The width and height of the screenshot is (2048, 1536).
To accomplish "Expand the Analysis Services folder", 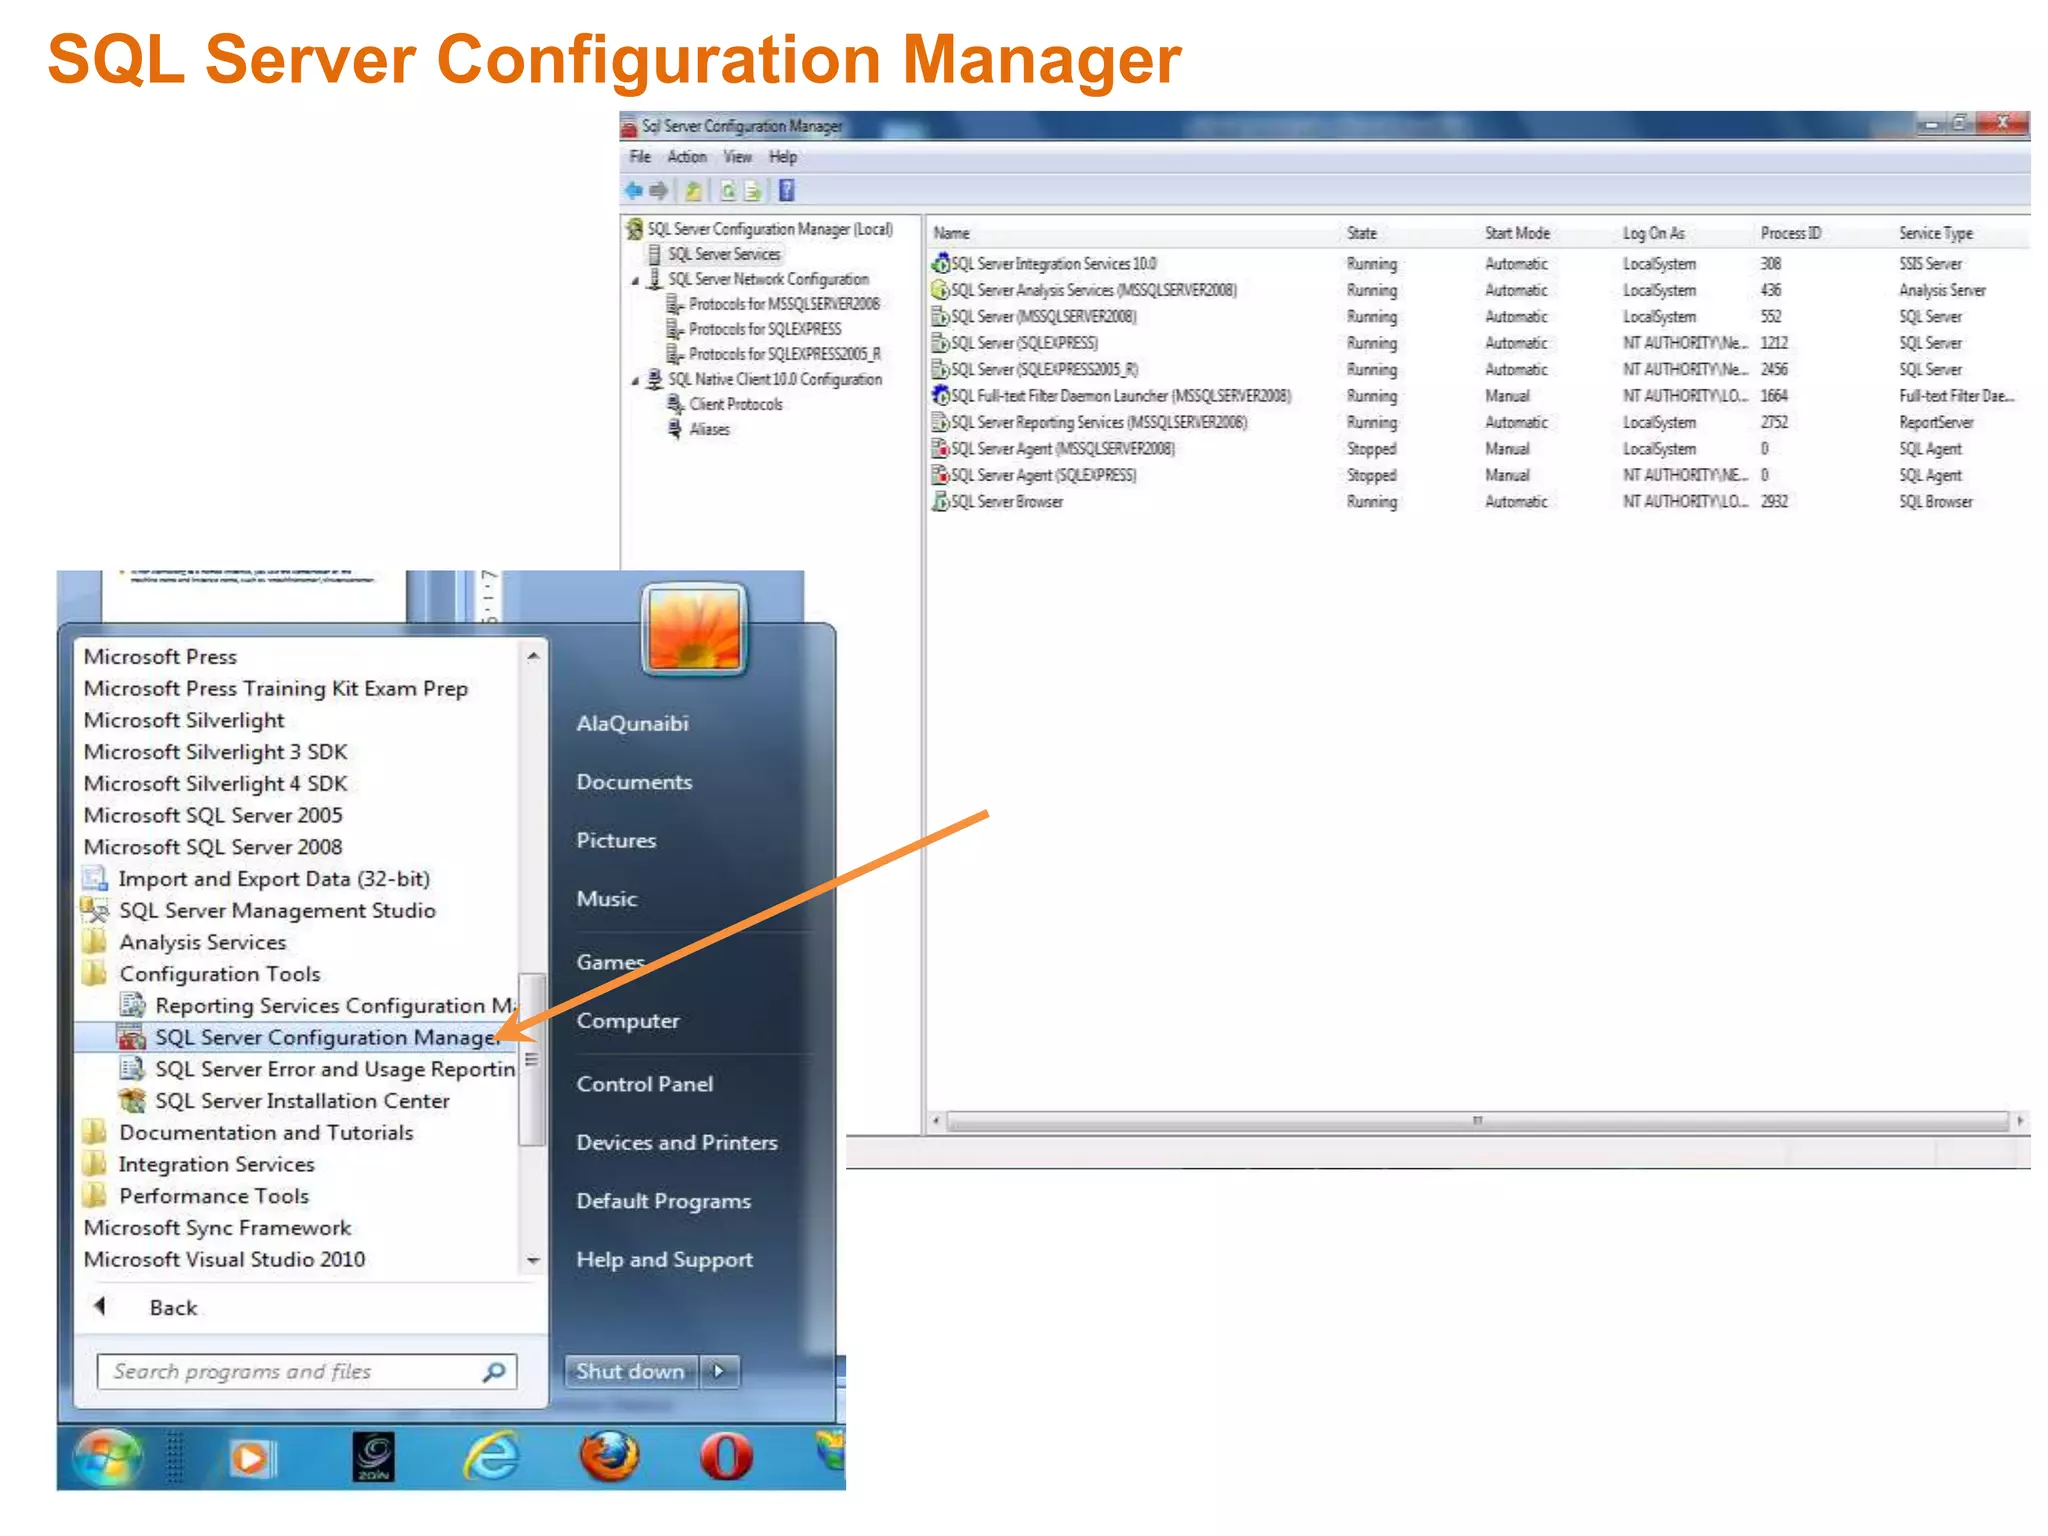I will (x=185, y=943).
